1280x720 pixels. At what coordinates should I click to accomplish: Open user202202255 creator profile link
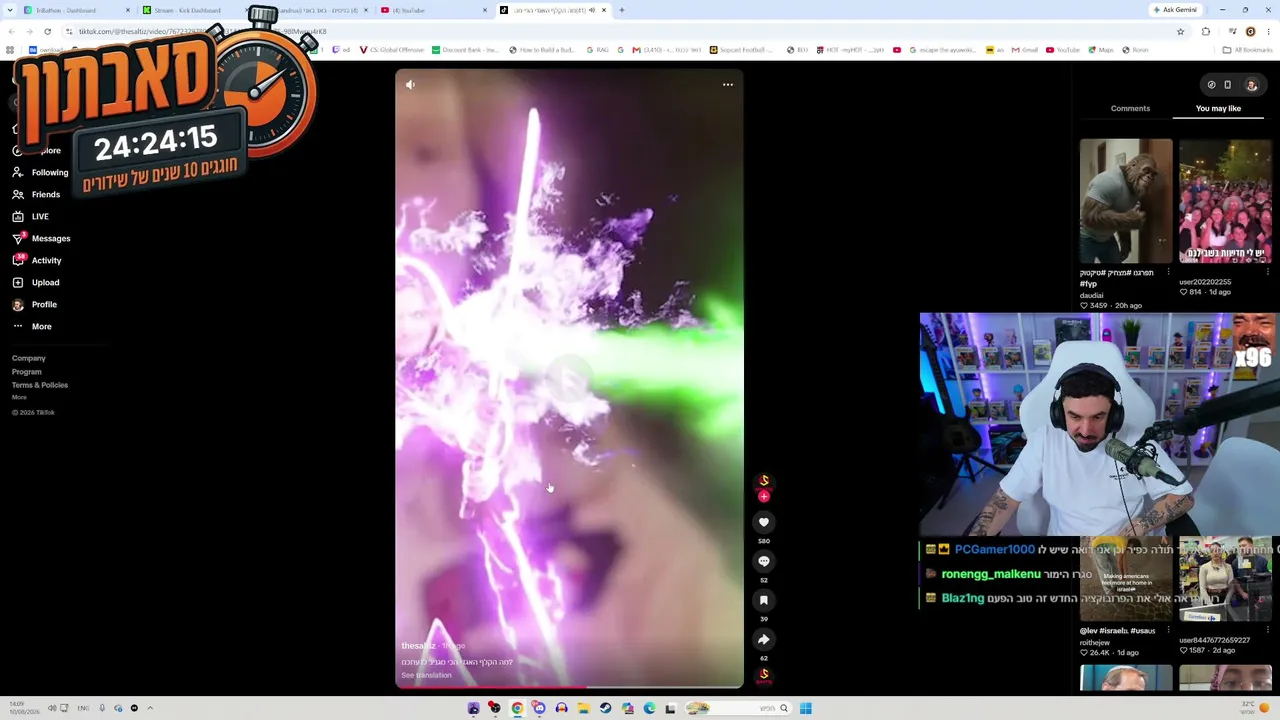pos(1205,282)
